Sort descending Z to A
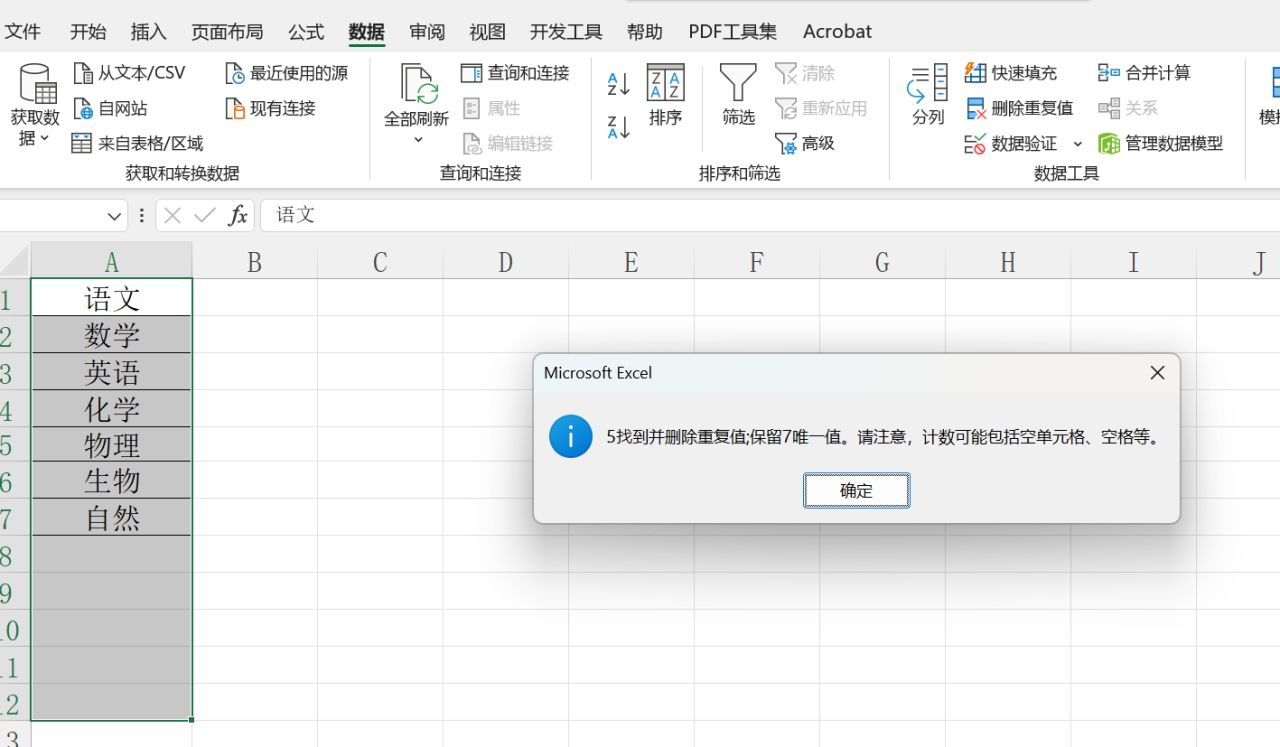Viewport: 1280px width, 747px height. [619, 127]
